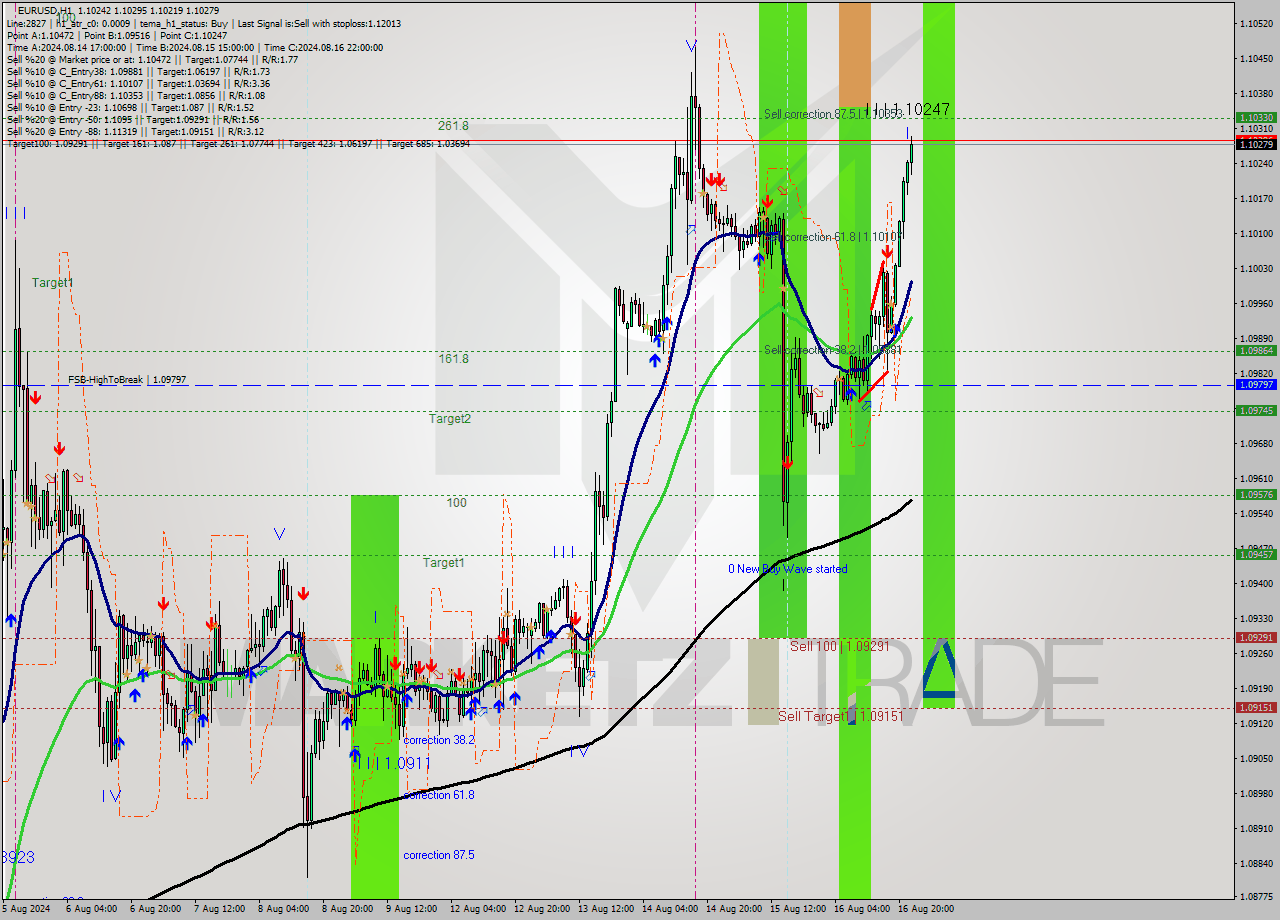The image size is (1280, 920).
Task: Click the '16 Aug 04:00' time axis label
Action: [861, 909]
